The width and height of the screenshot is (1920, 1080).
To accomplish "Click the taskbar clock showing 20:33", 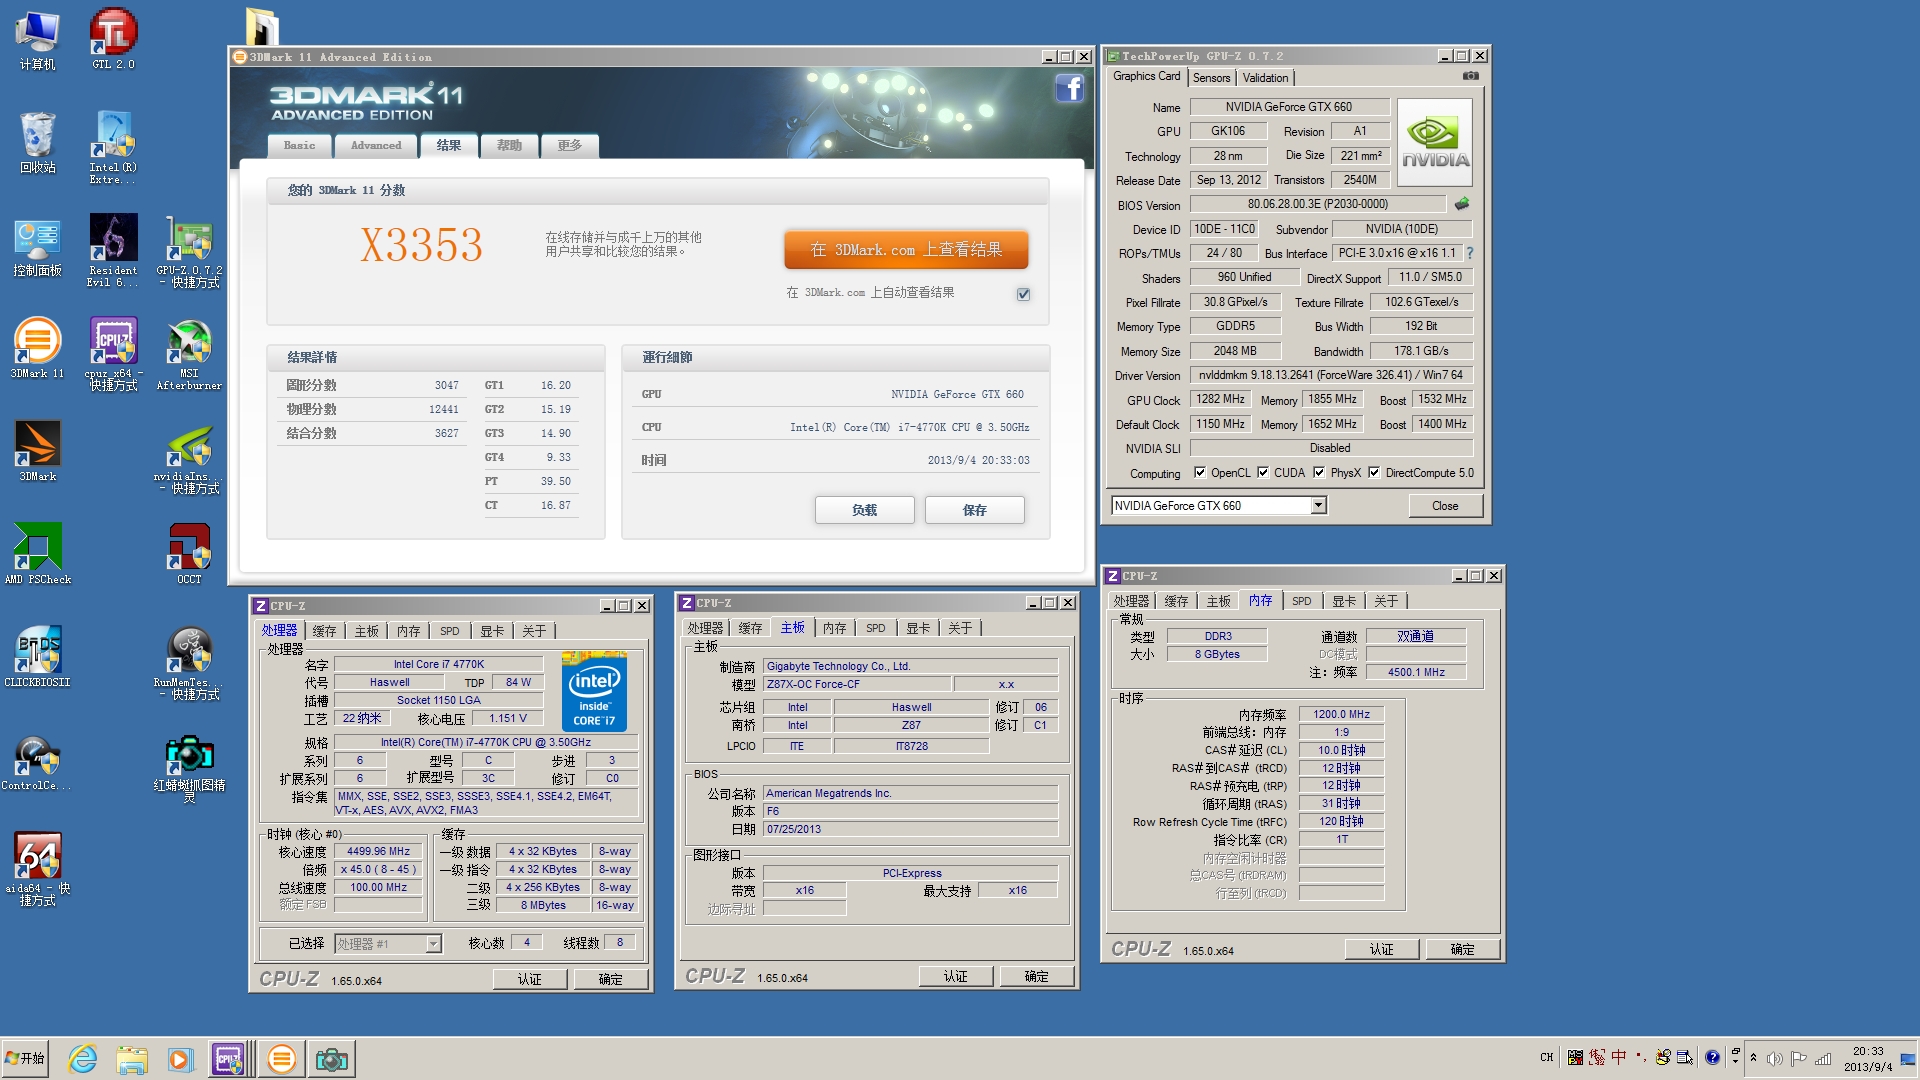I will tap(1867, 1059).
